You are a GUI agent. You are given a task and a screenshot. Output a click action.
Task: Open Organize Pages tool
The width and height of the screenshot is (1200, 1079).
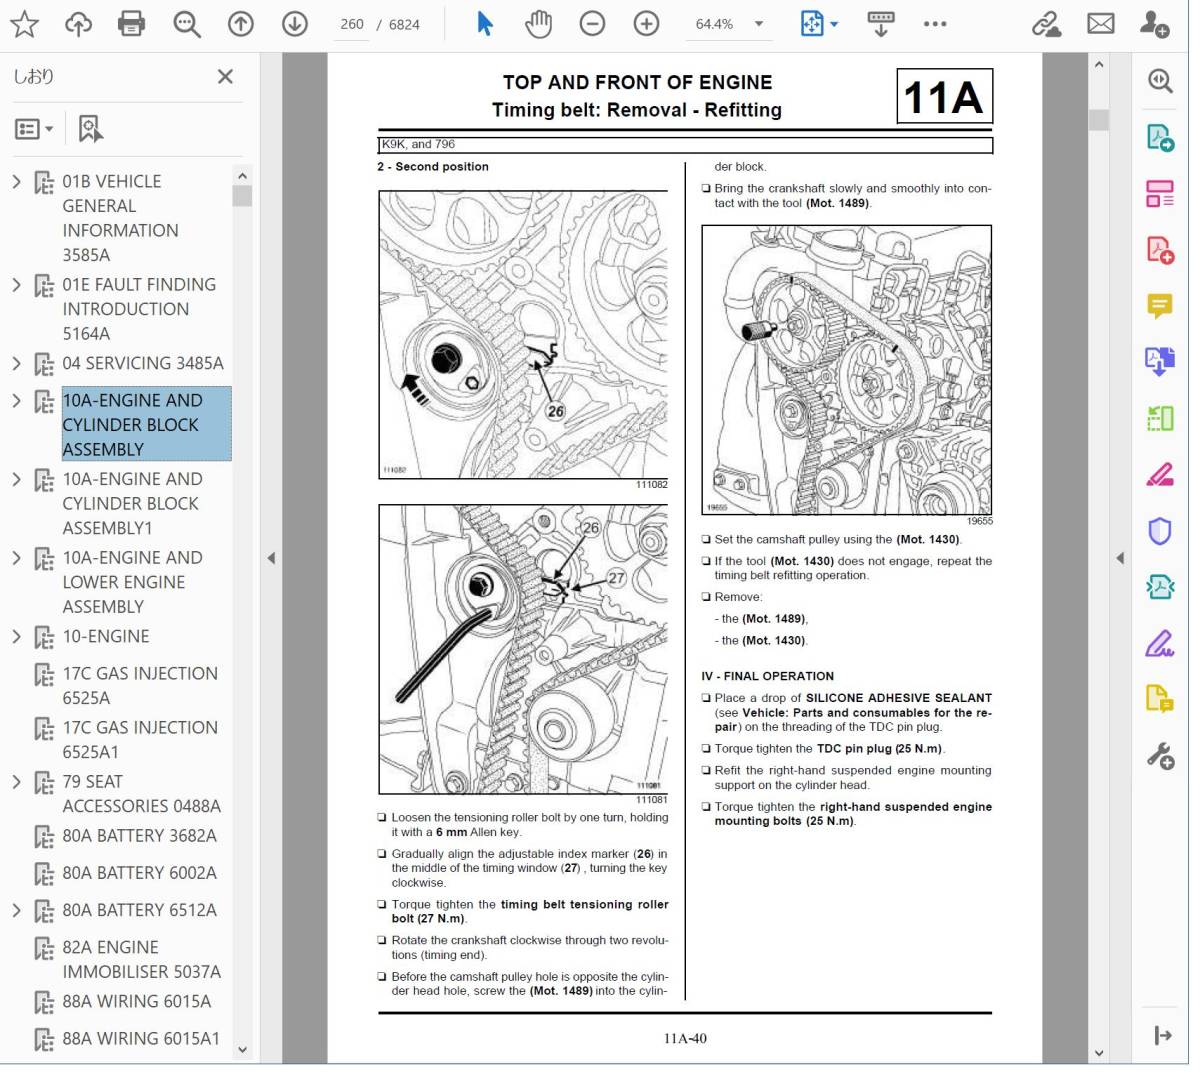tap(1160, 193)
